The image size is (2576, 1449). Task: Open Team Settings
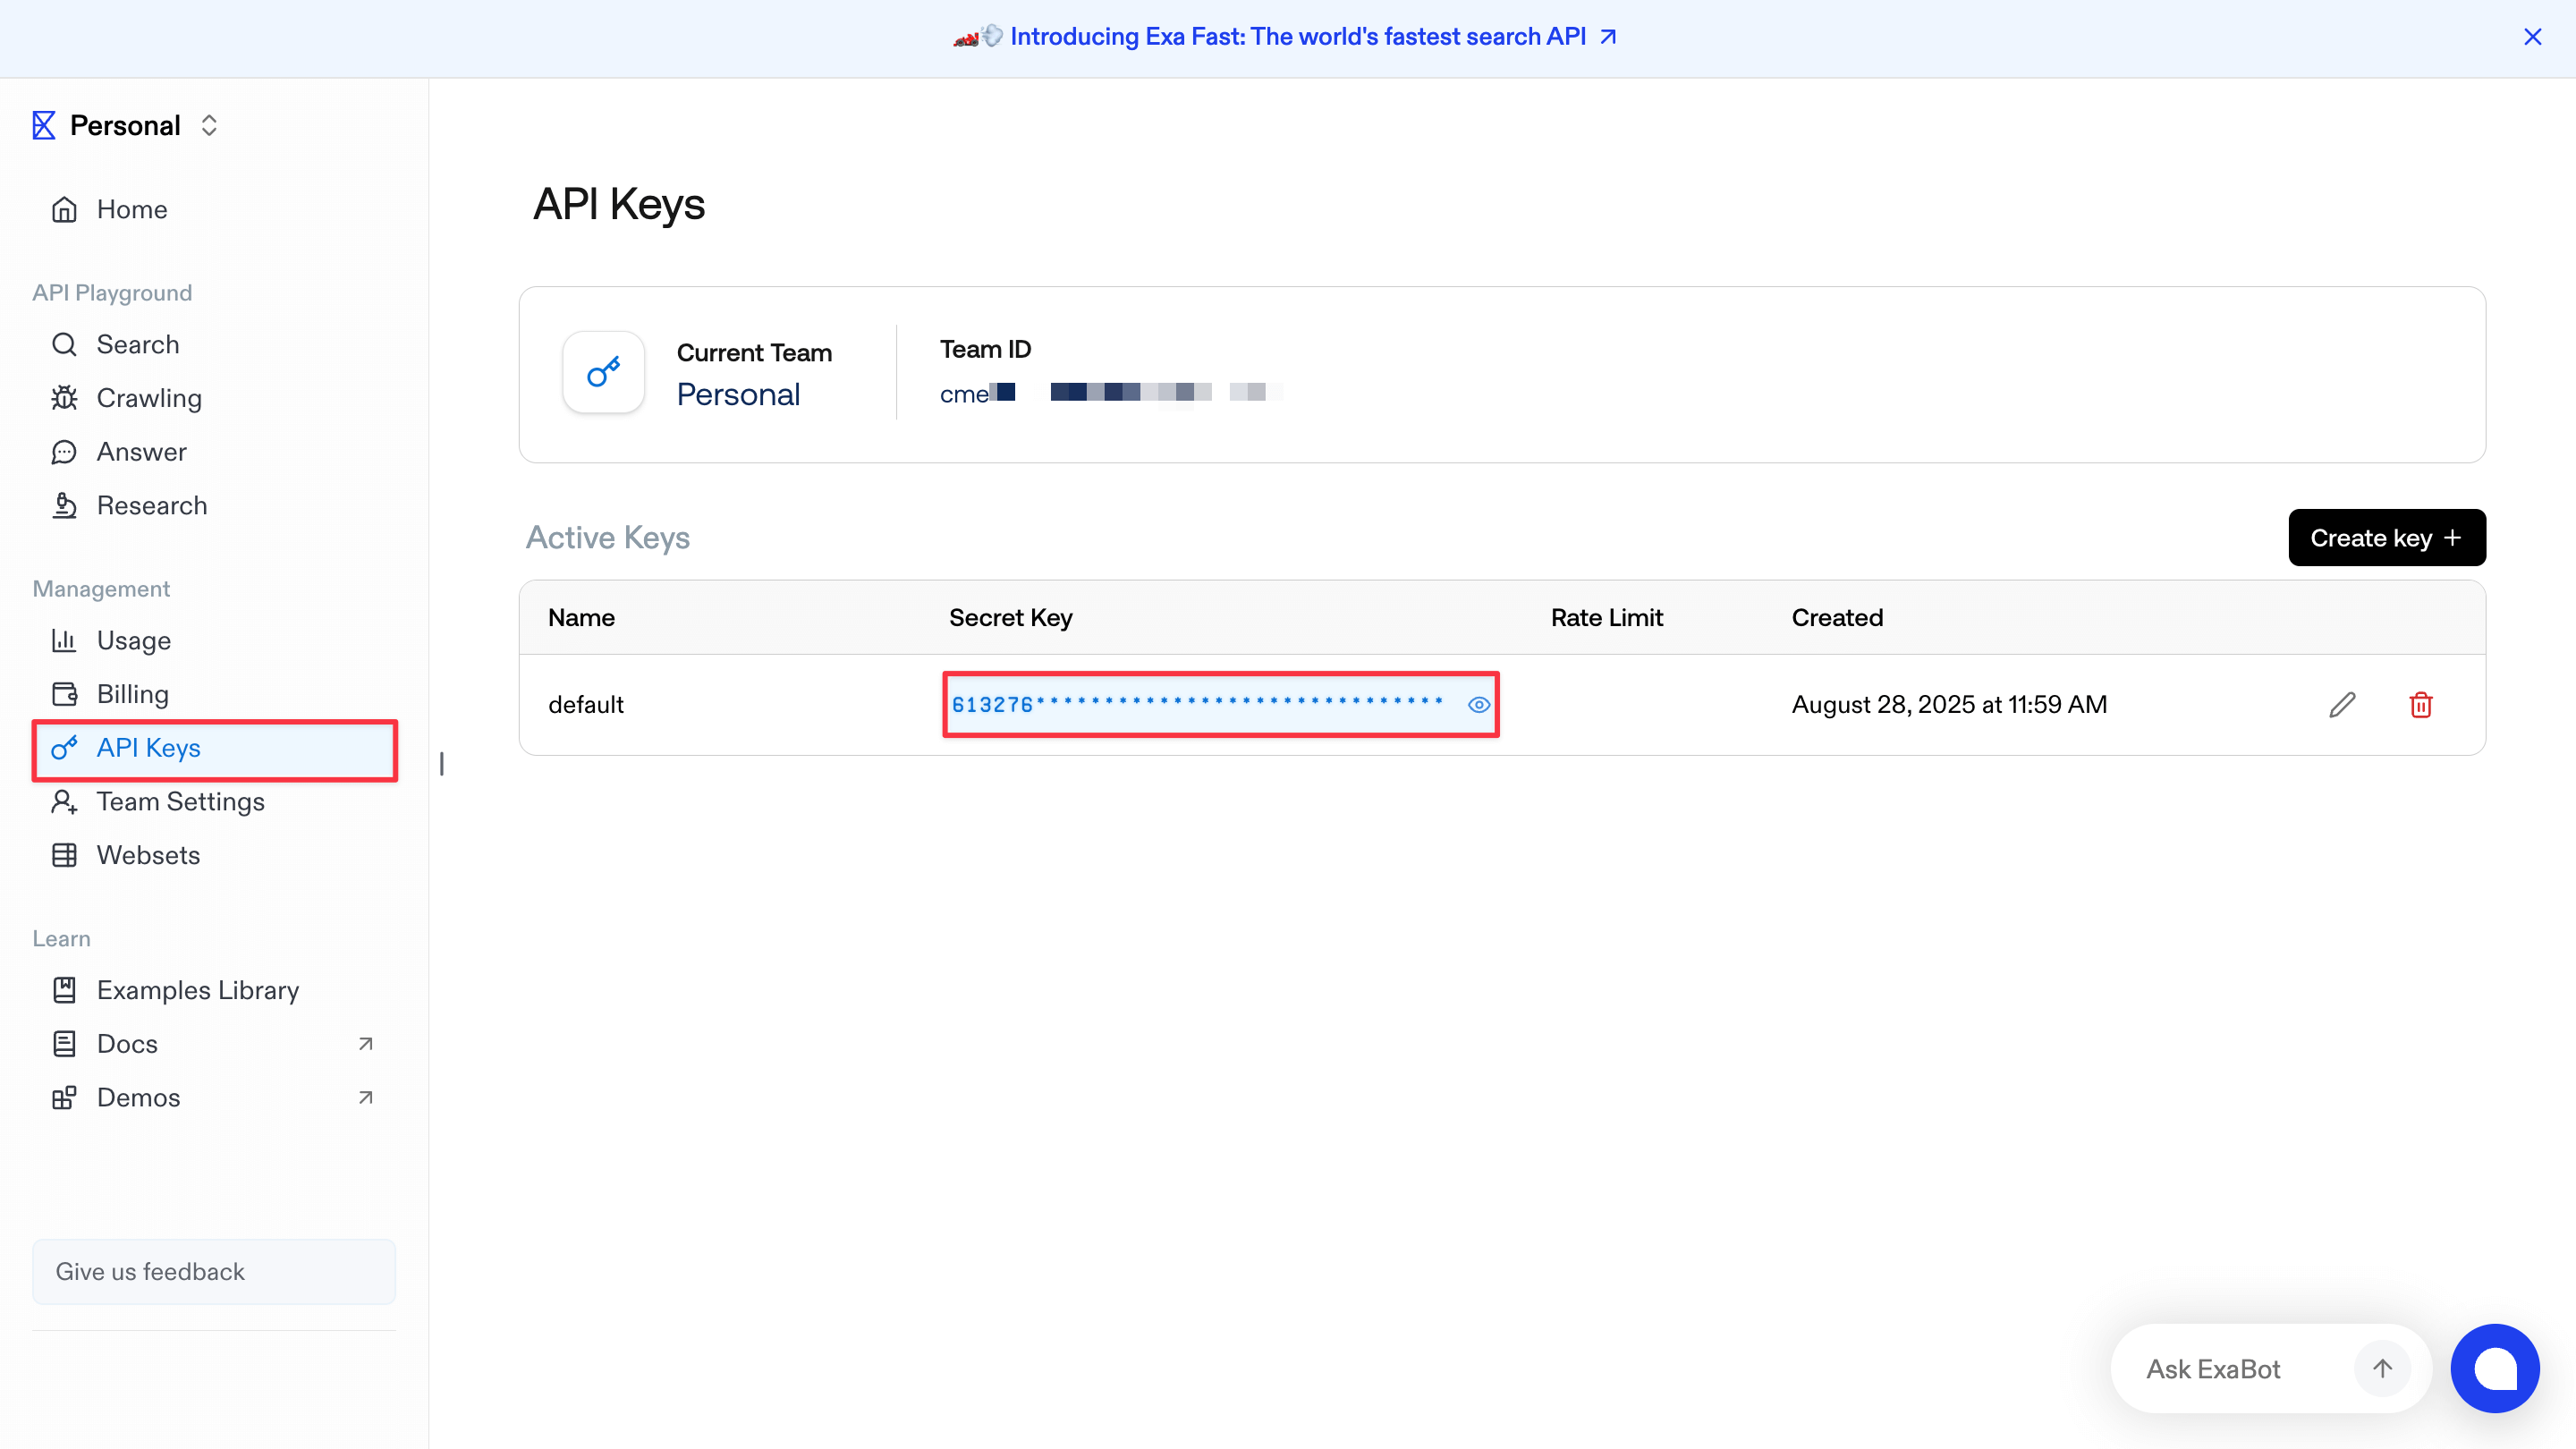181,801
